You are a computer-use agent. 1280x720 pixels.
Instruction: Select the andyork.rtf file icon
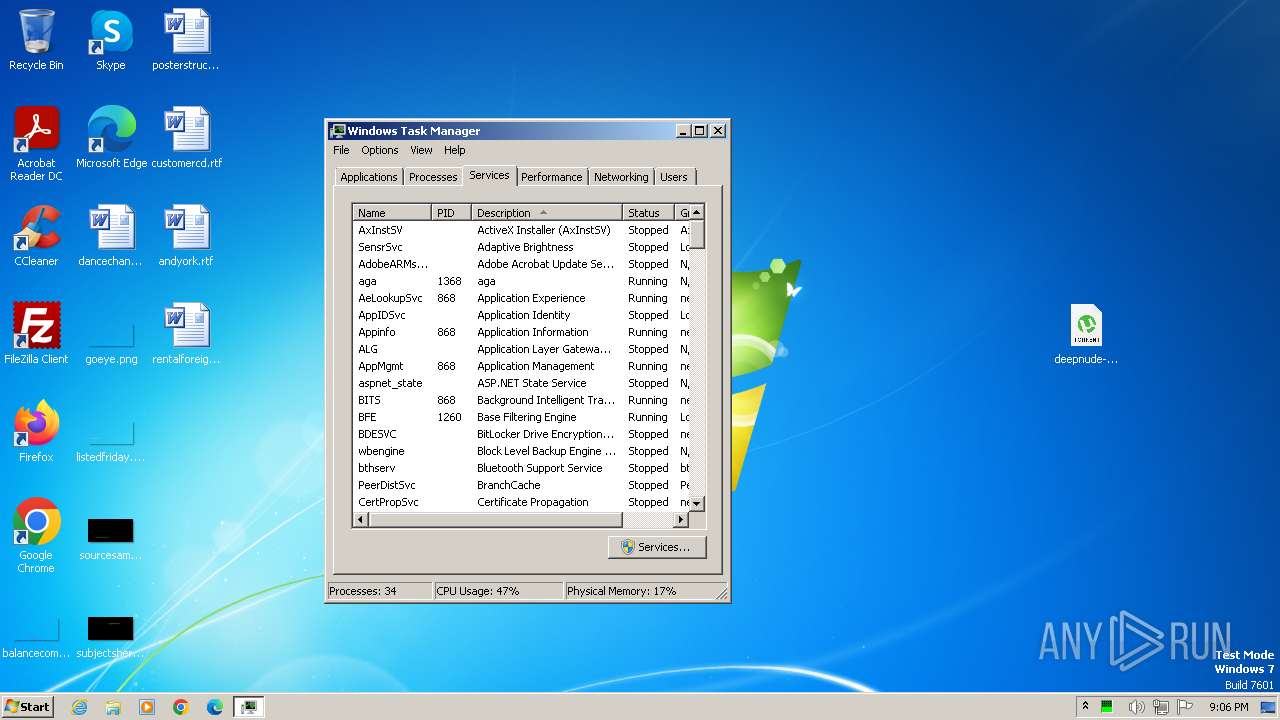pyautogui.click(x=186, y=236)
